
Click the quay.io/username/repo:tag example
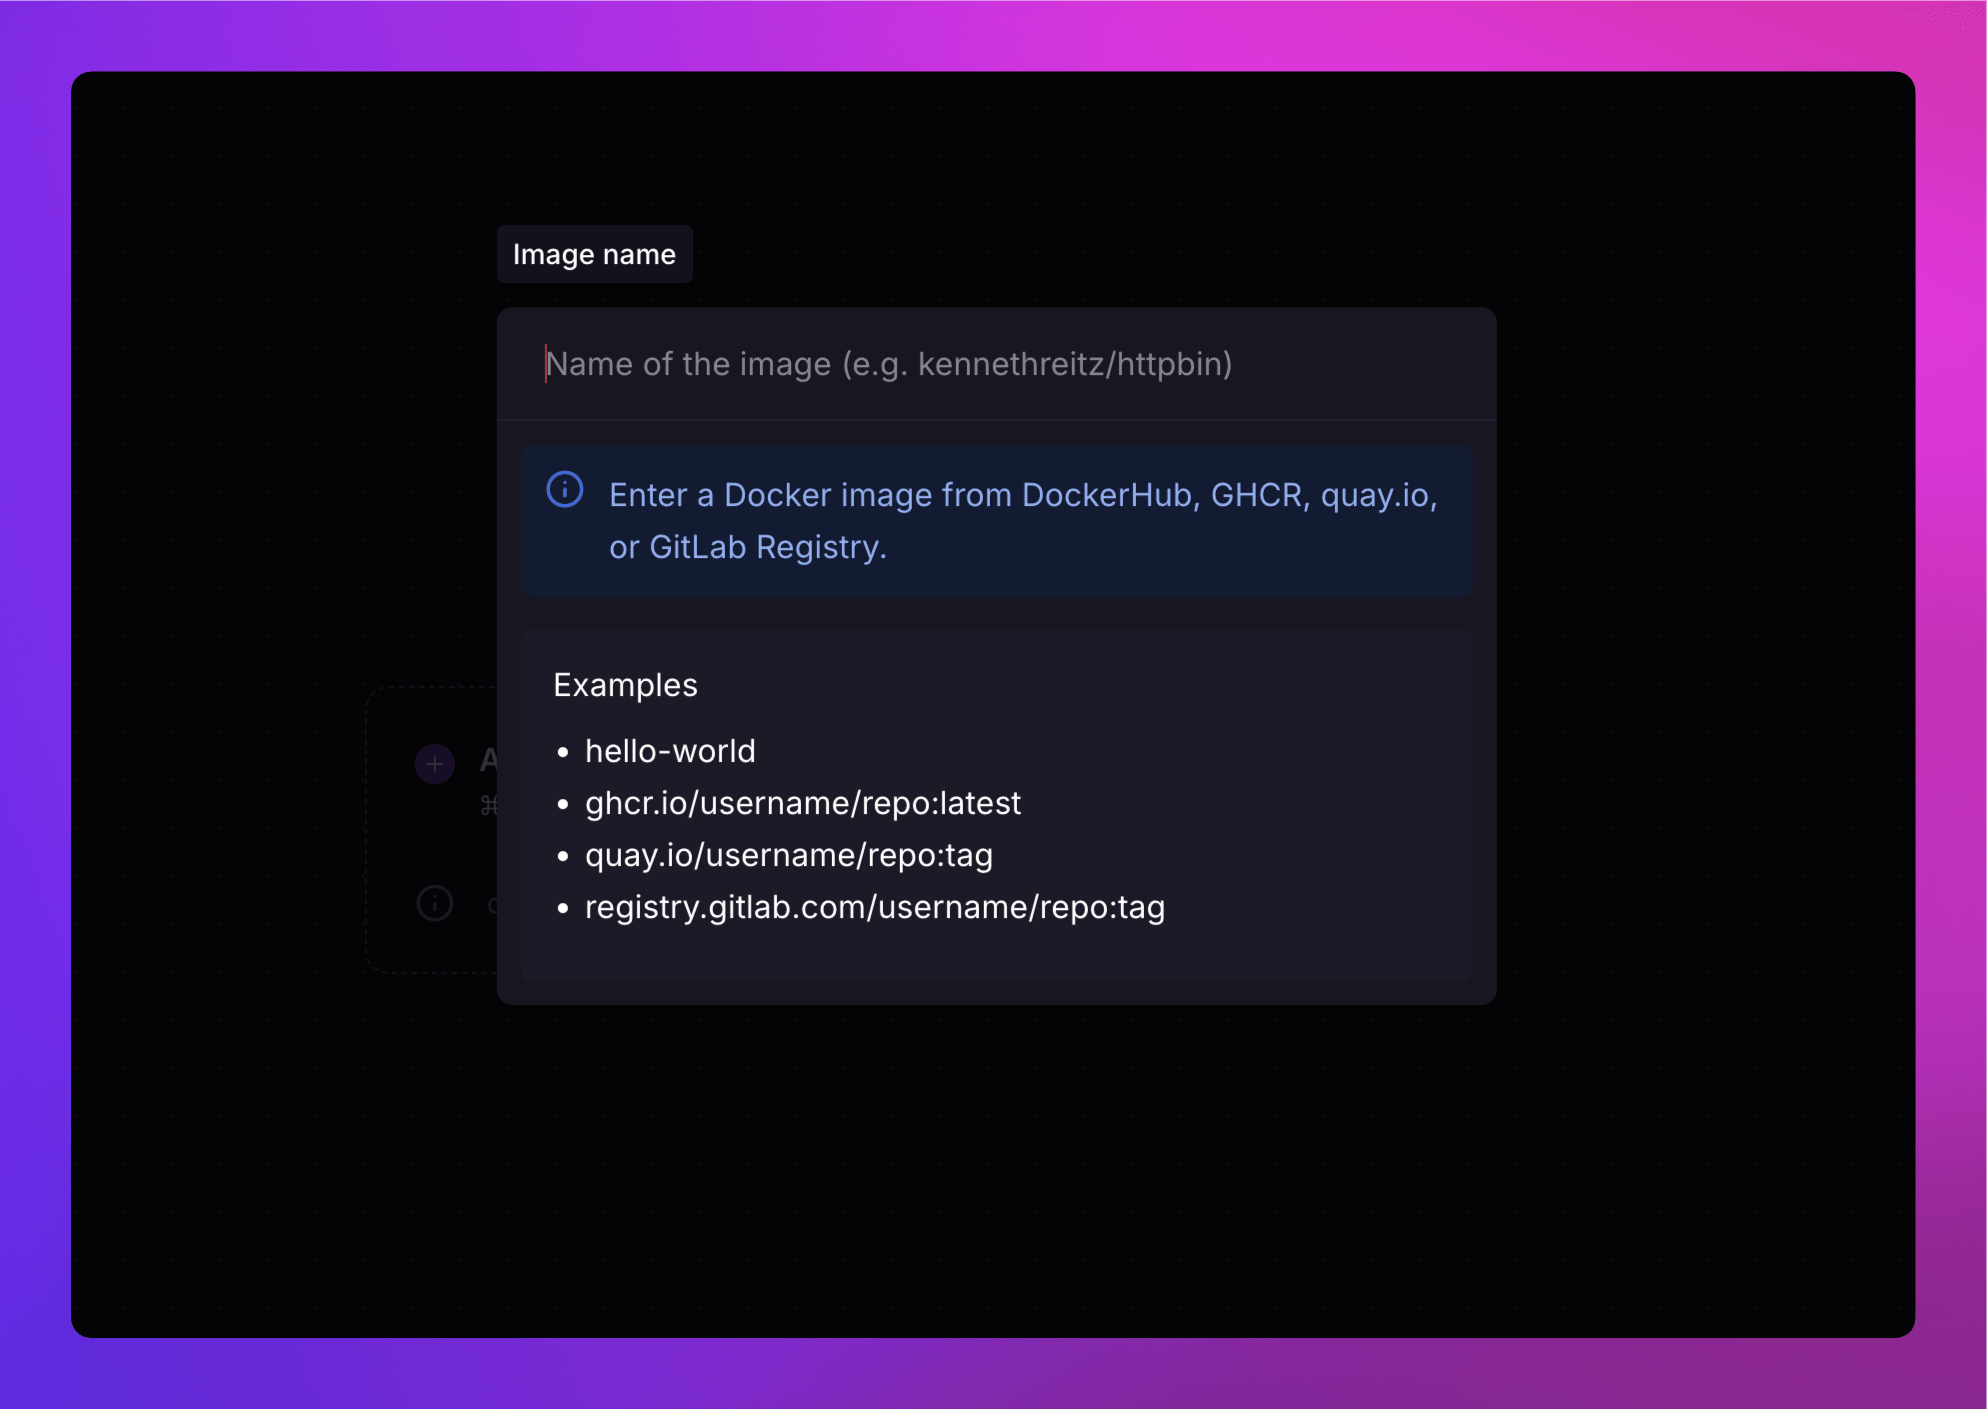788,855
